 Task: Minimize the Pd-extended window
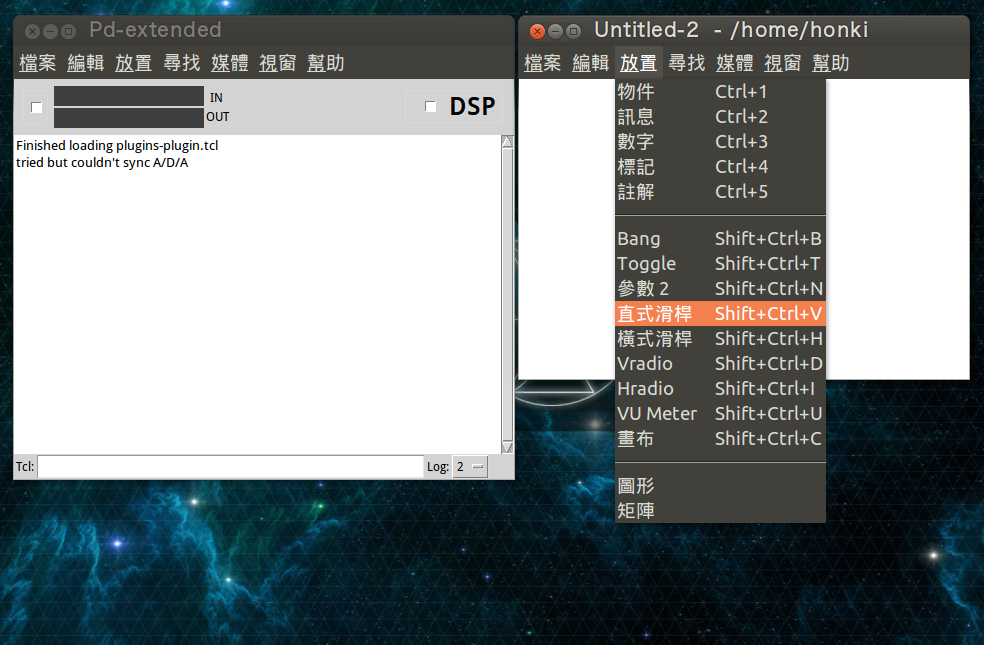(x=51, y=31)
